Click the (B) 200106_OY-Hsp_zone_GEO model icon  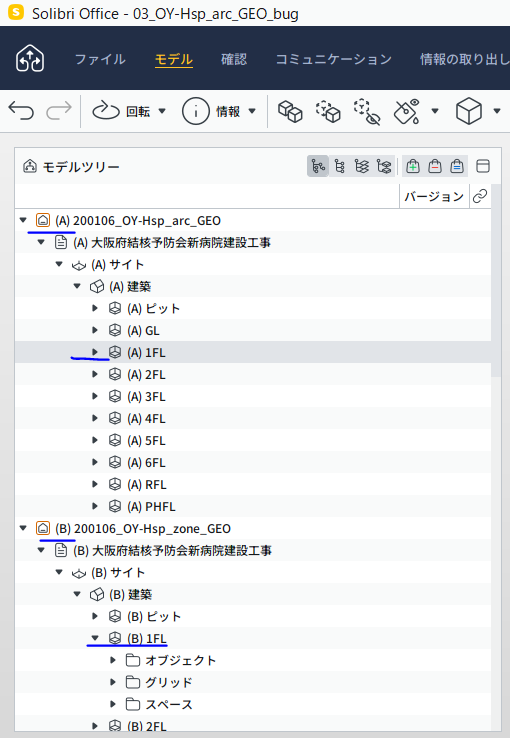click(x=43, y=528)
